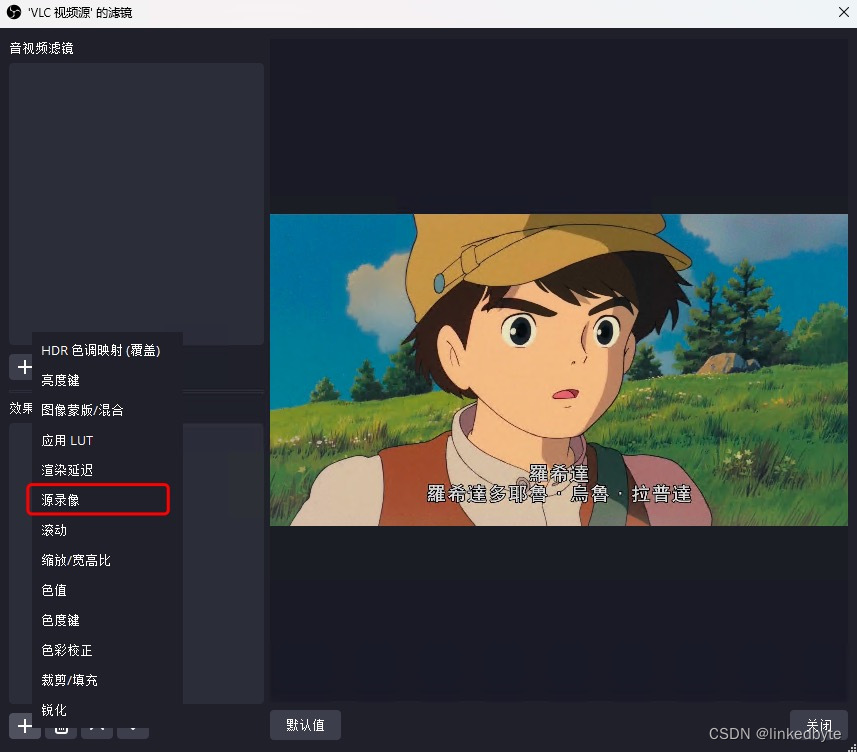Click the trash icon to remove a filter
Screen dimensions: 857x752
[61, 731]
